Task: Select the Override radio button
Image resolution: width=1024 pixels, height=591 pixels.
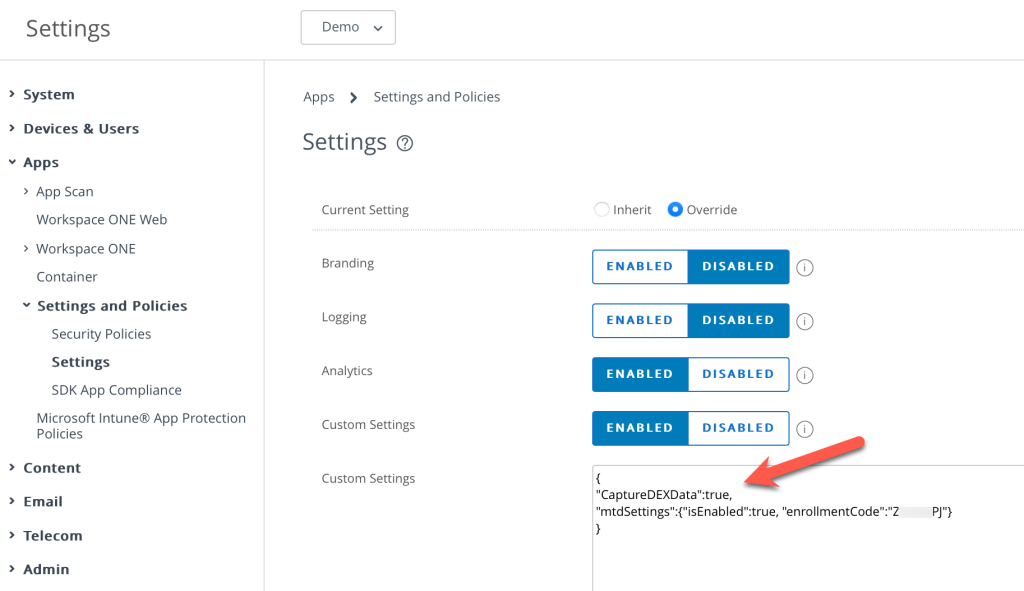Action: click(x=676, y=210)
